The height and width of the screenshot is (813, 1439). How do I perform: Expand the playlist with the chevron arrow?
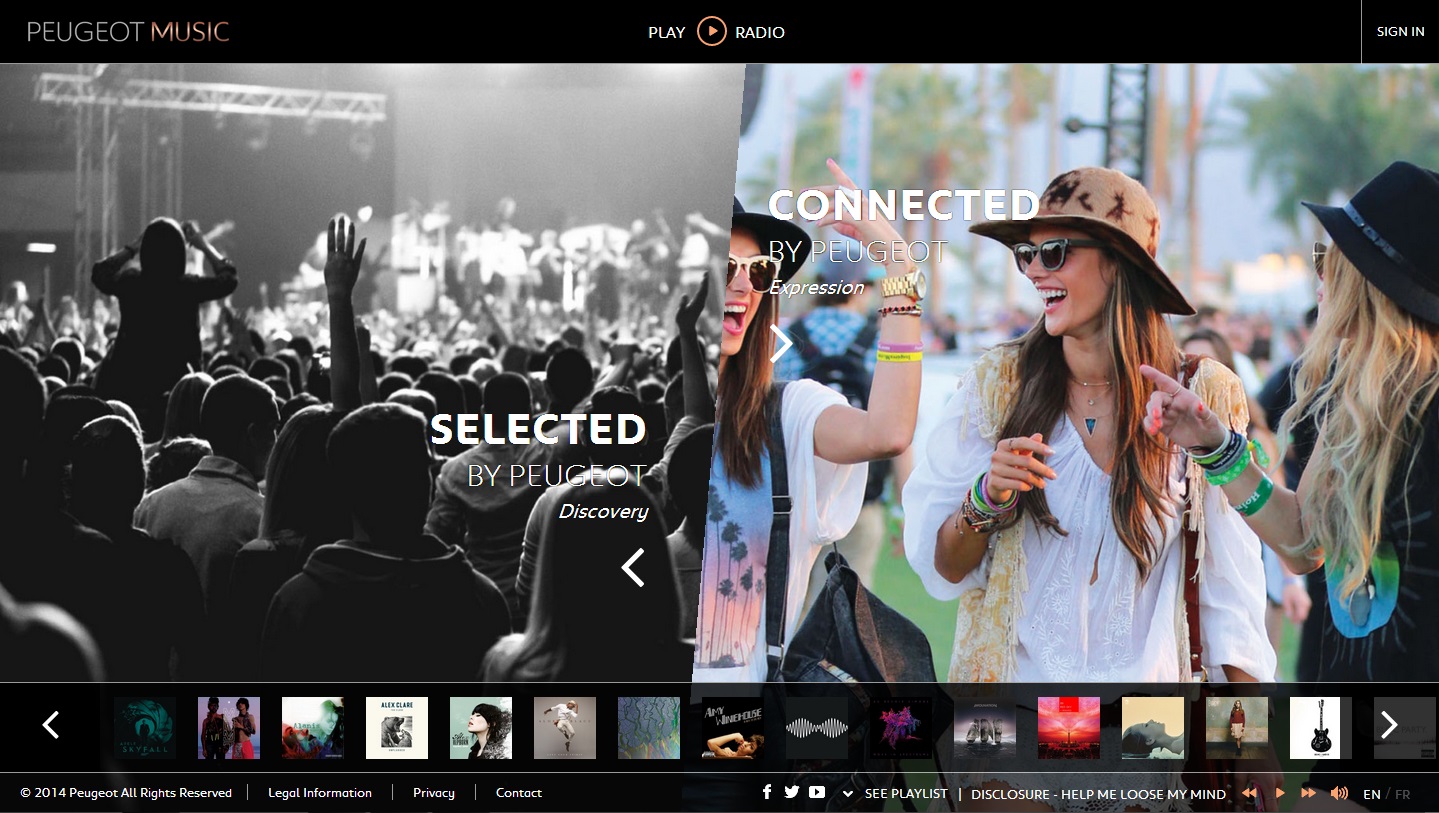[848, 794]
